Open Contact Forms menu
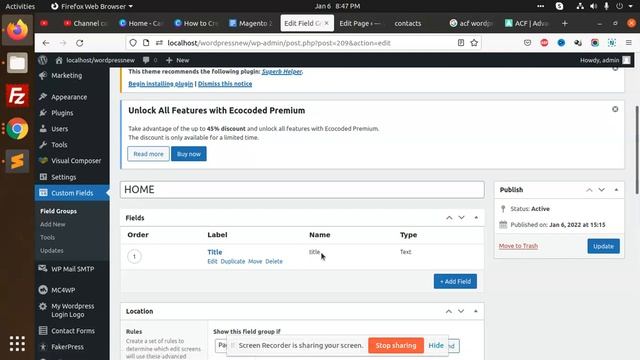This screenshot has height=360, width=640. pos(72,331)
